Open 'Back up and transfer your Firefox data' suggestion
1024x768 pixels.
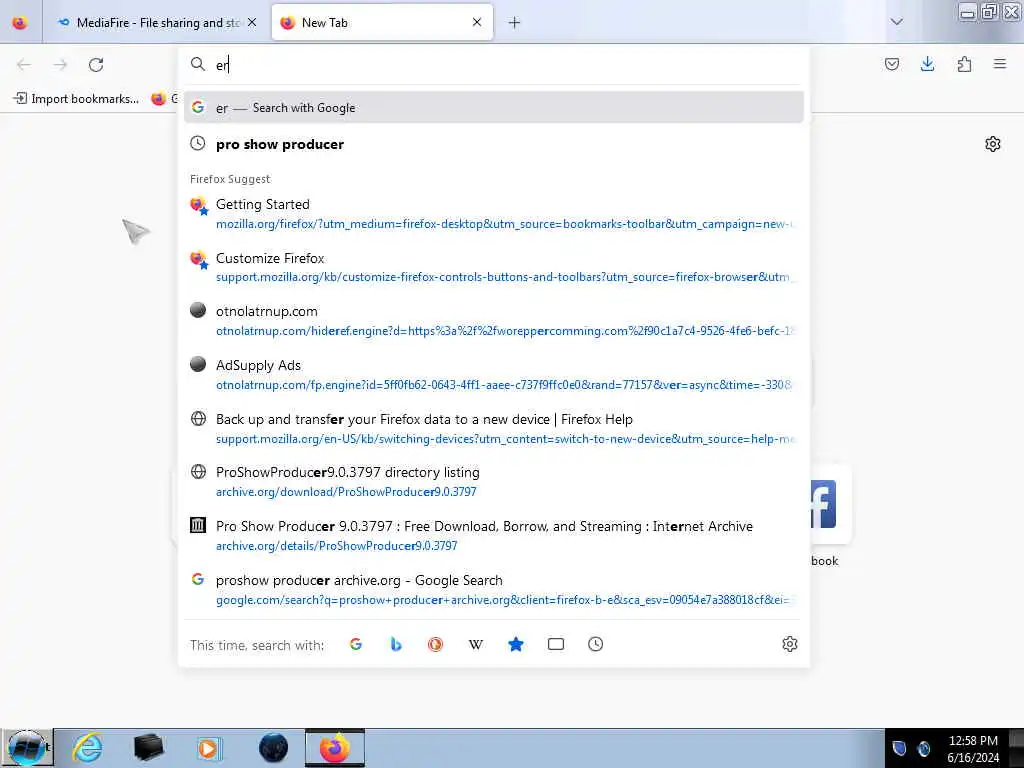click(494, 429)
